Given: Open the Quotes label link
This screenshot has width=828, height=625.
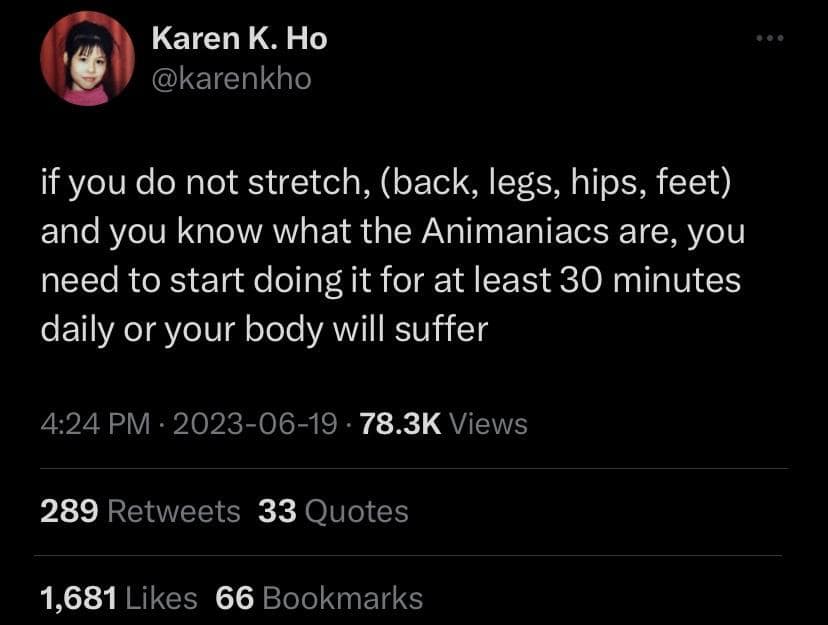Looking at the screenshot, I should click(x=356, y=511).
